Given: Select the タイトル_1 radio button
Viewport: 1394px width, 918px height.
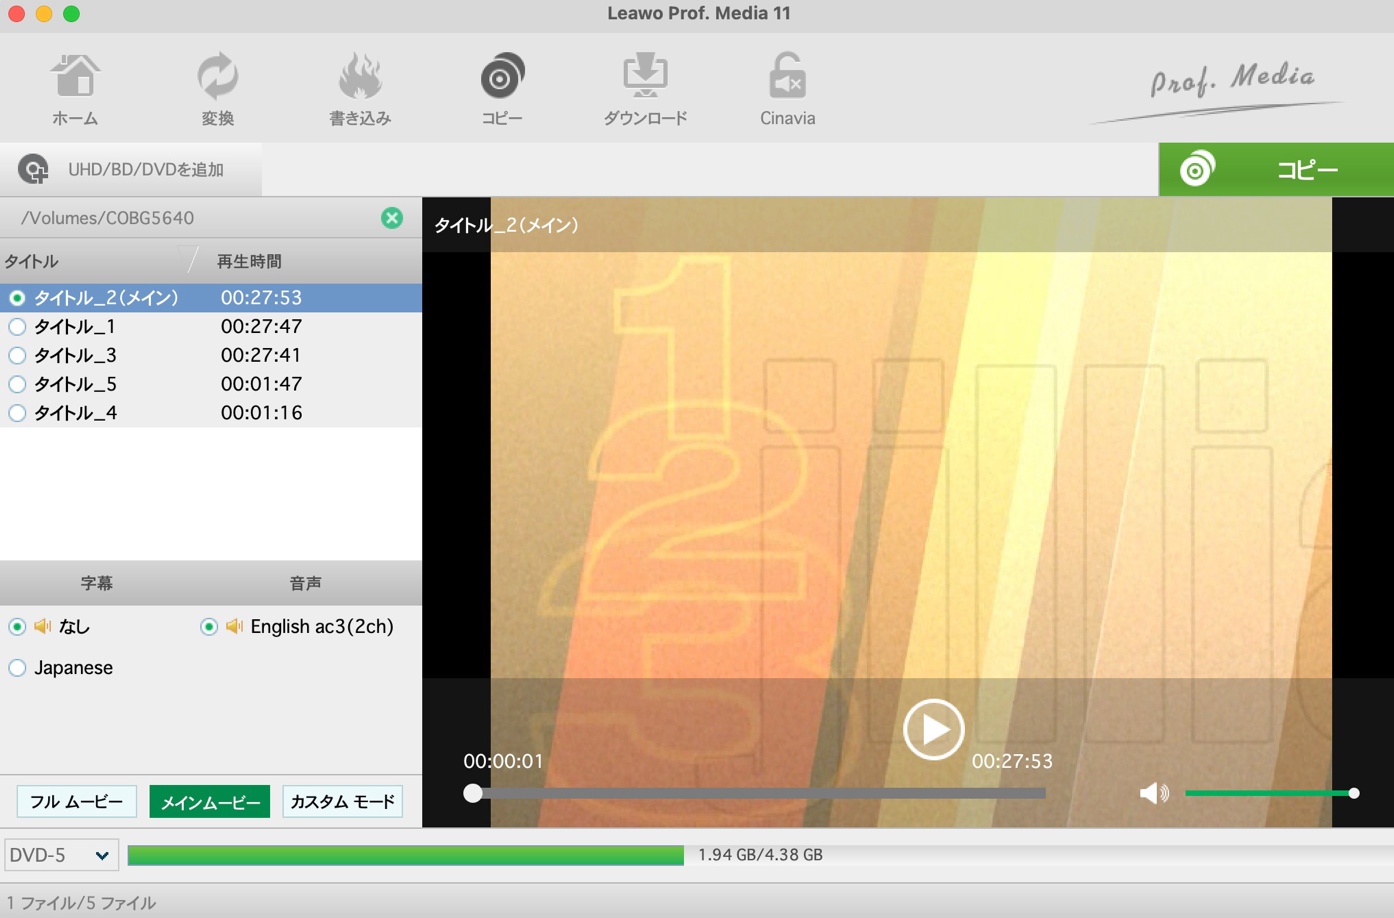Looking at the screenshot, I should 17,327.
